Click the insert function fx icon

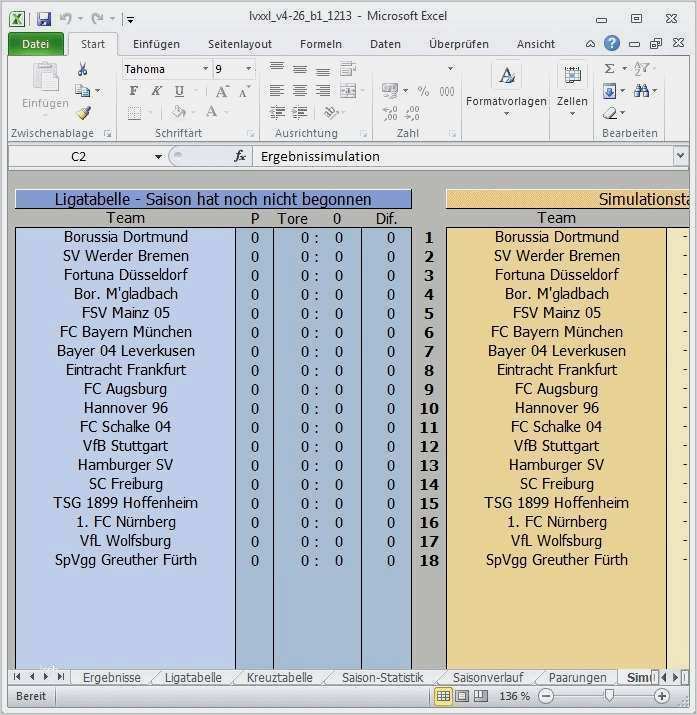pos(240,157)
